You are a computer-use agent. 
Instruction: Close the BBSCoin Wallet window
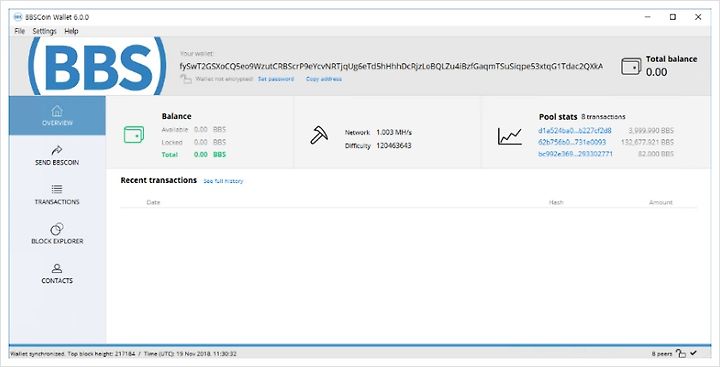pyautogui.click(x=698, y=17)
